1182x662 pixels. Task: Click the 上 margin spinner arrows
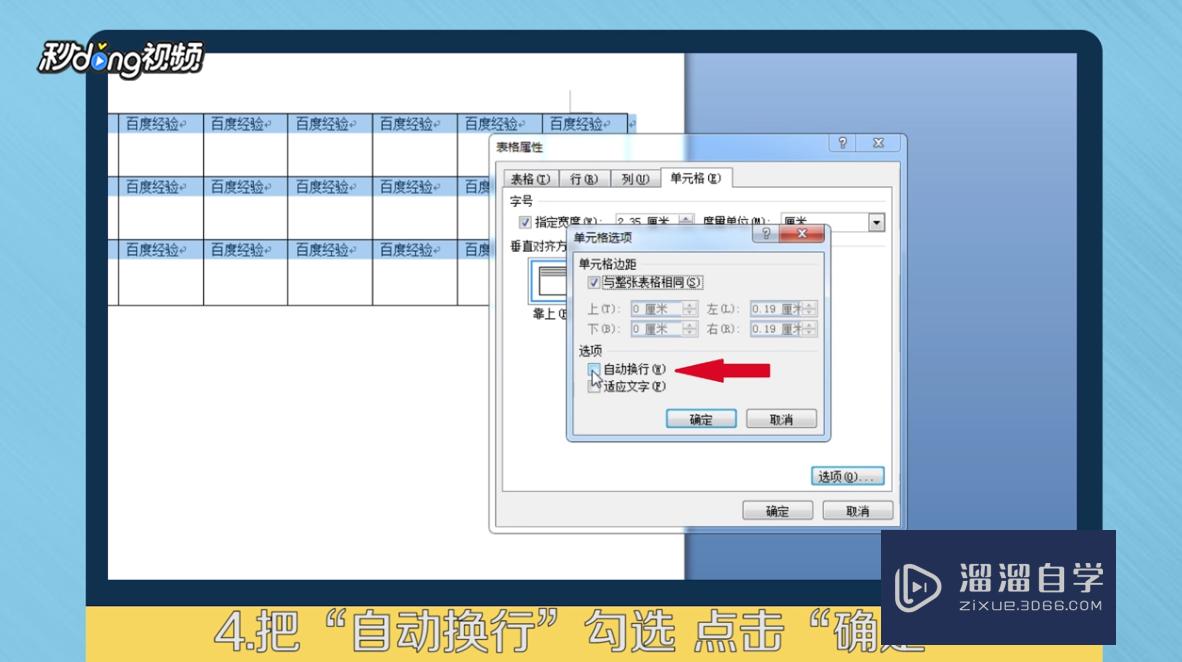690,309
